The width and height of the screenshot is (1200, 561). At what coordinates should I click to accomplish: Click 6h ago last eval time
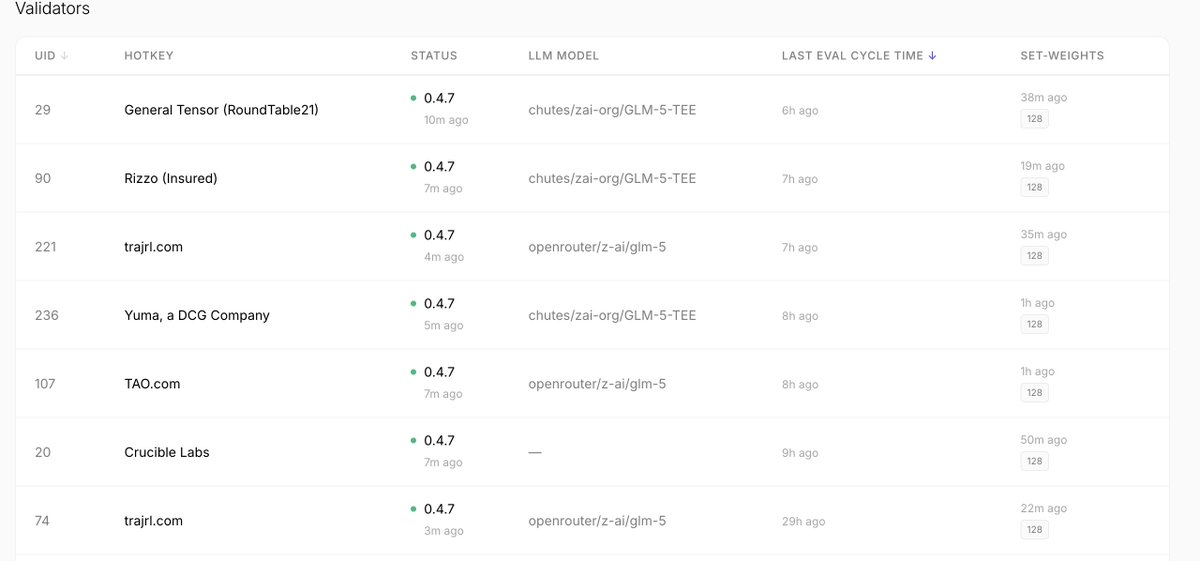click(x=800, y=111)
